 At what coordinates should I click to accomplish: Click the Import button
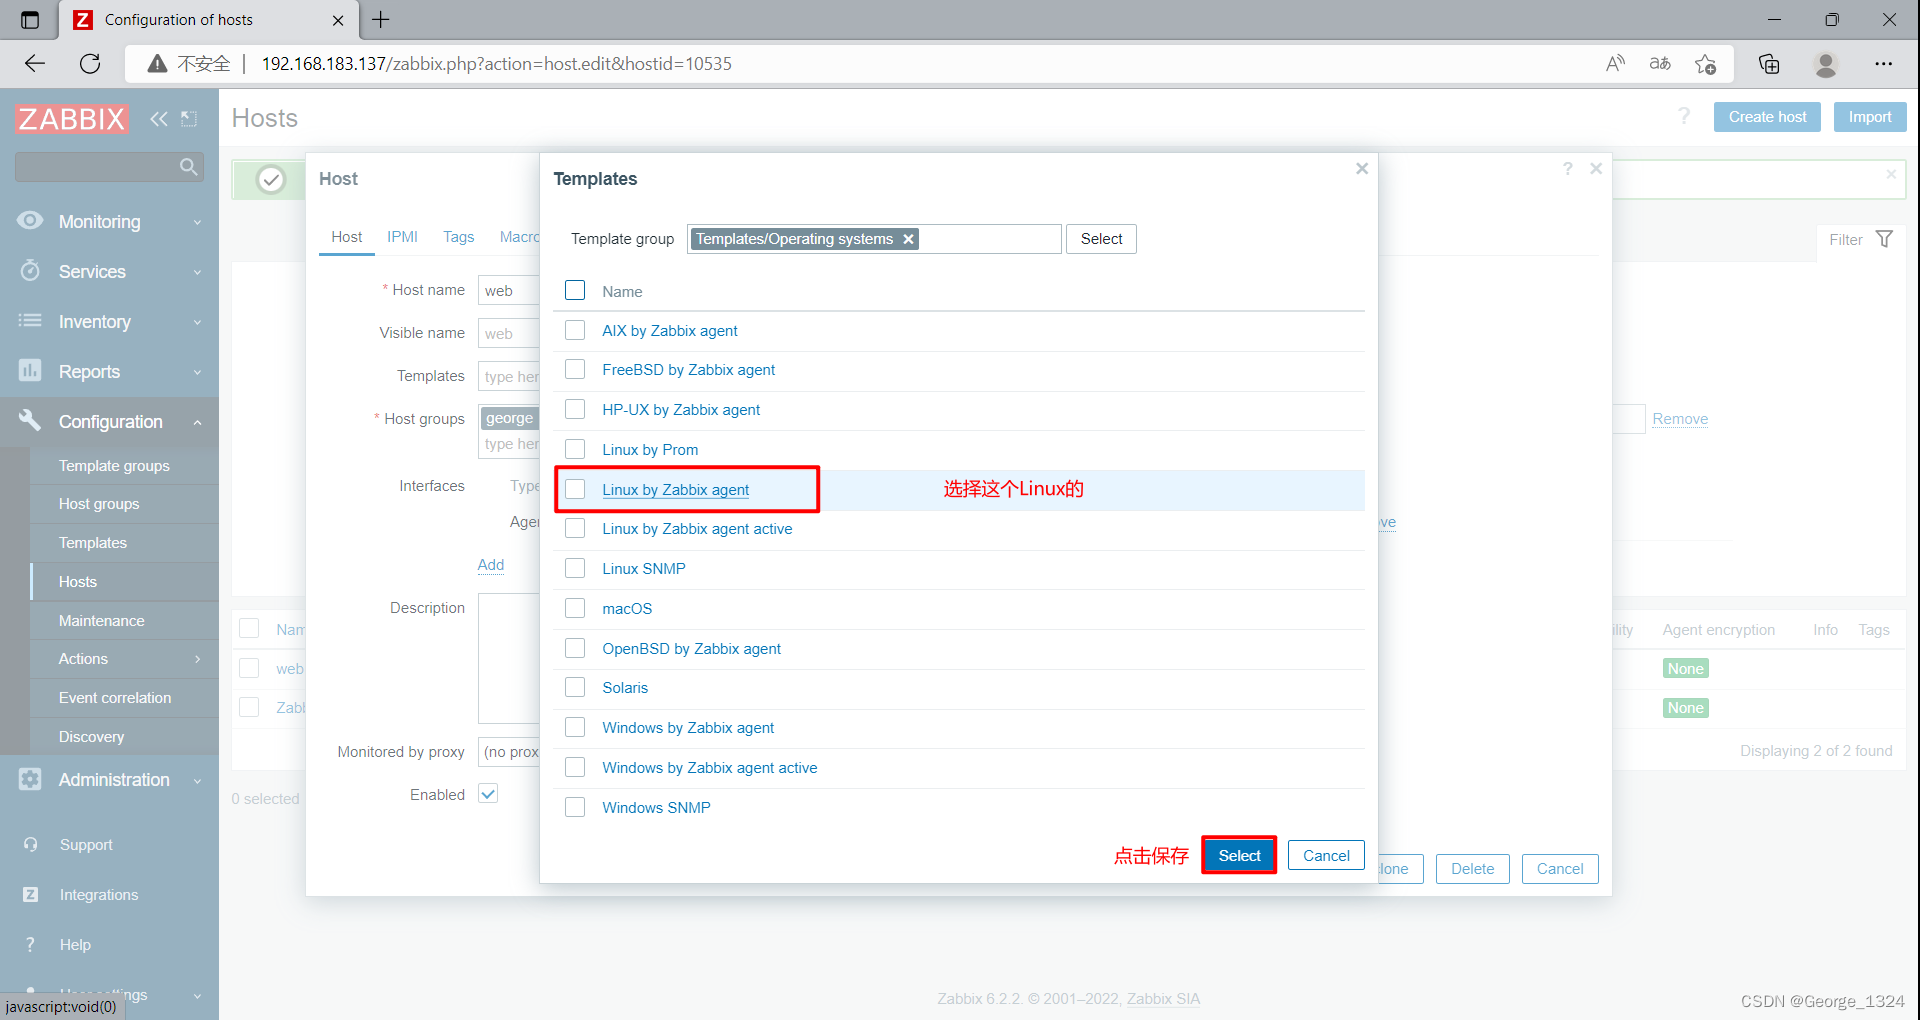(x=1870, y=117)
